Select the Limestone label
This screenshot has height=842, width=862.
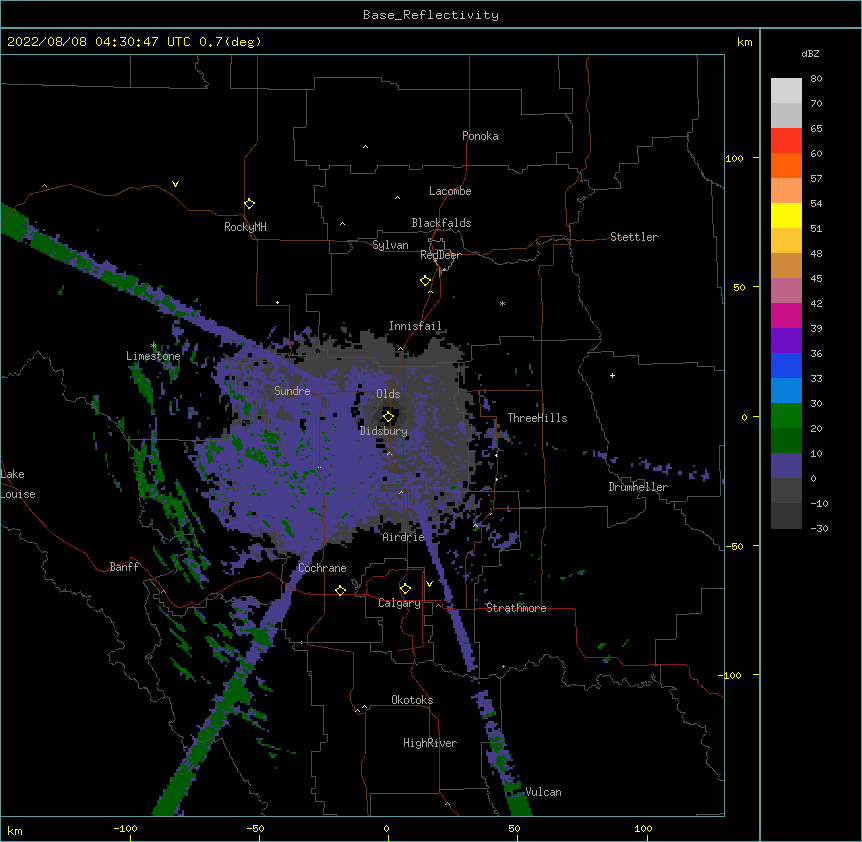tap(153, 356)
